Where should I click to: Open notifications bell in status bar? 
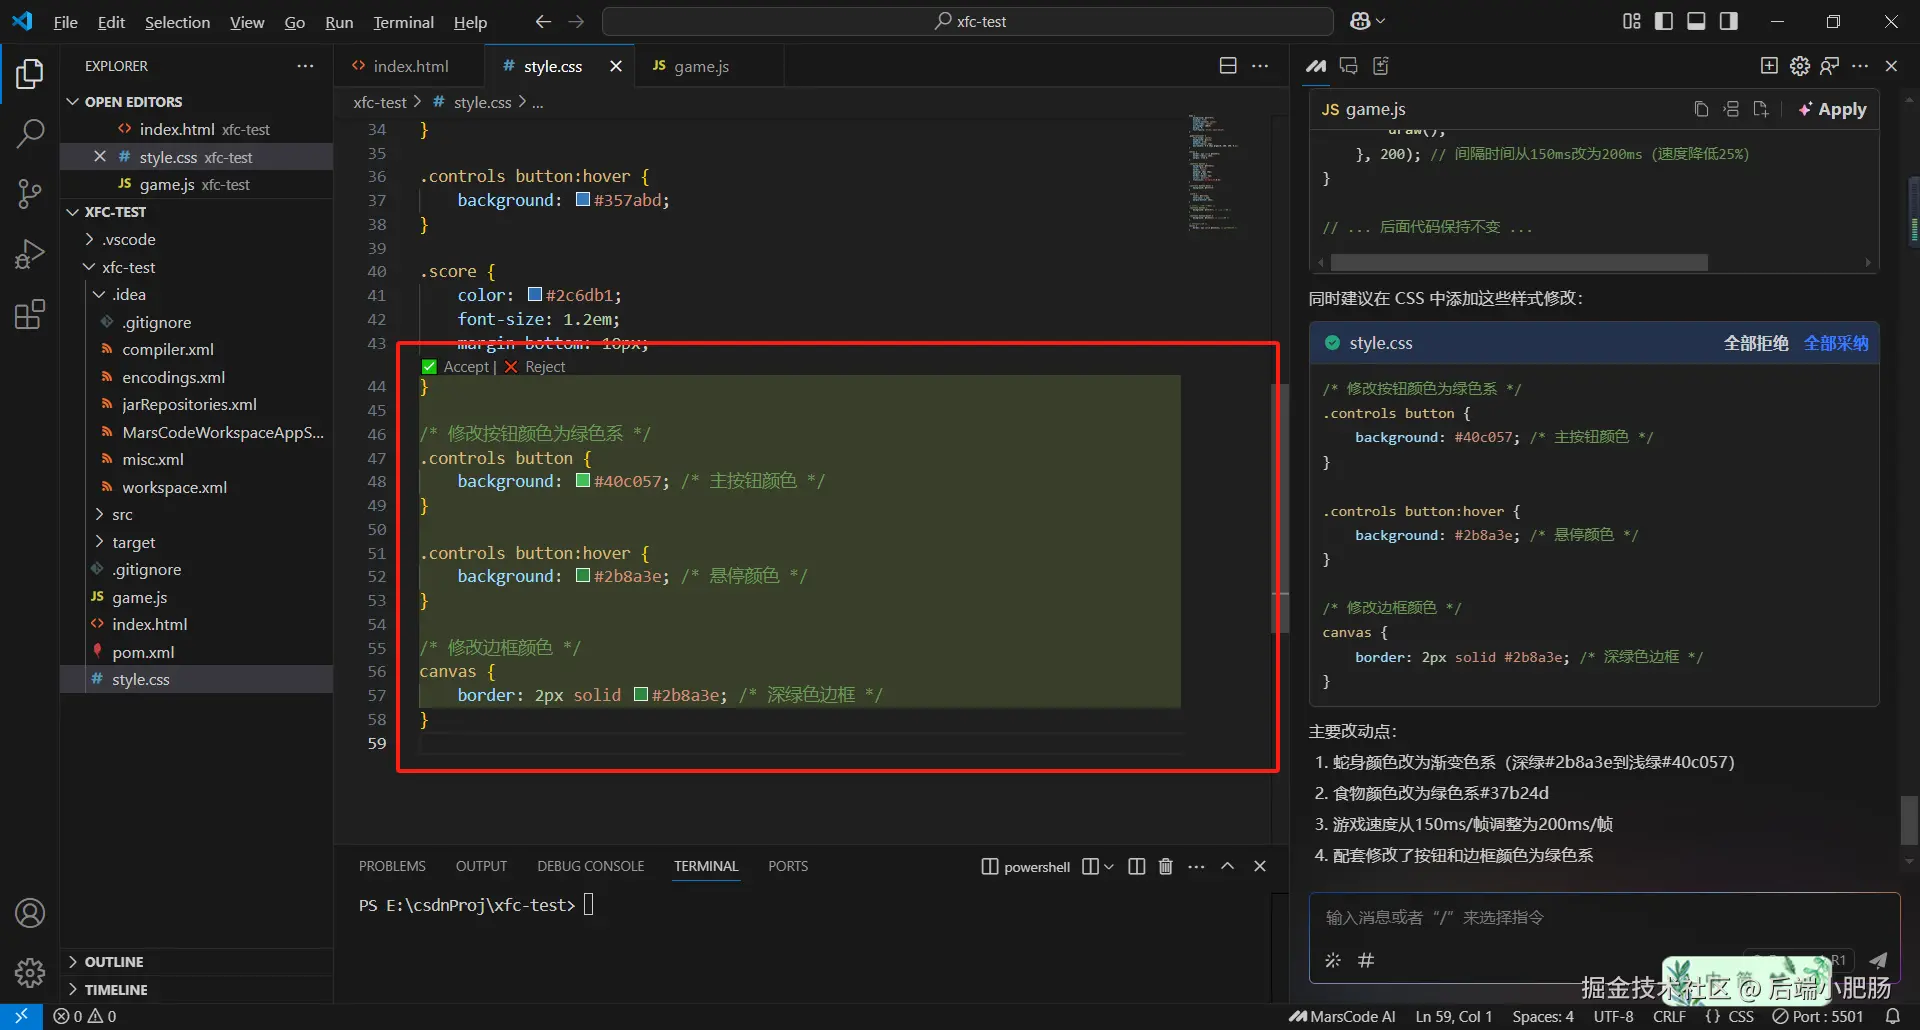pyautogui.click(x=1893, y=1016)
